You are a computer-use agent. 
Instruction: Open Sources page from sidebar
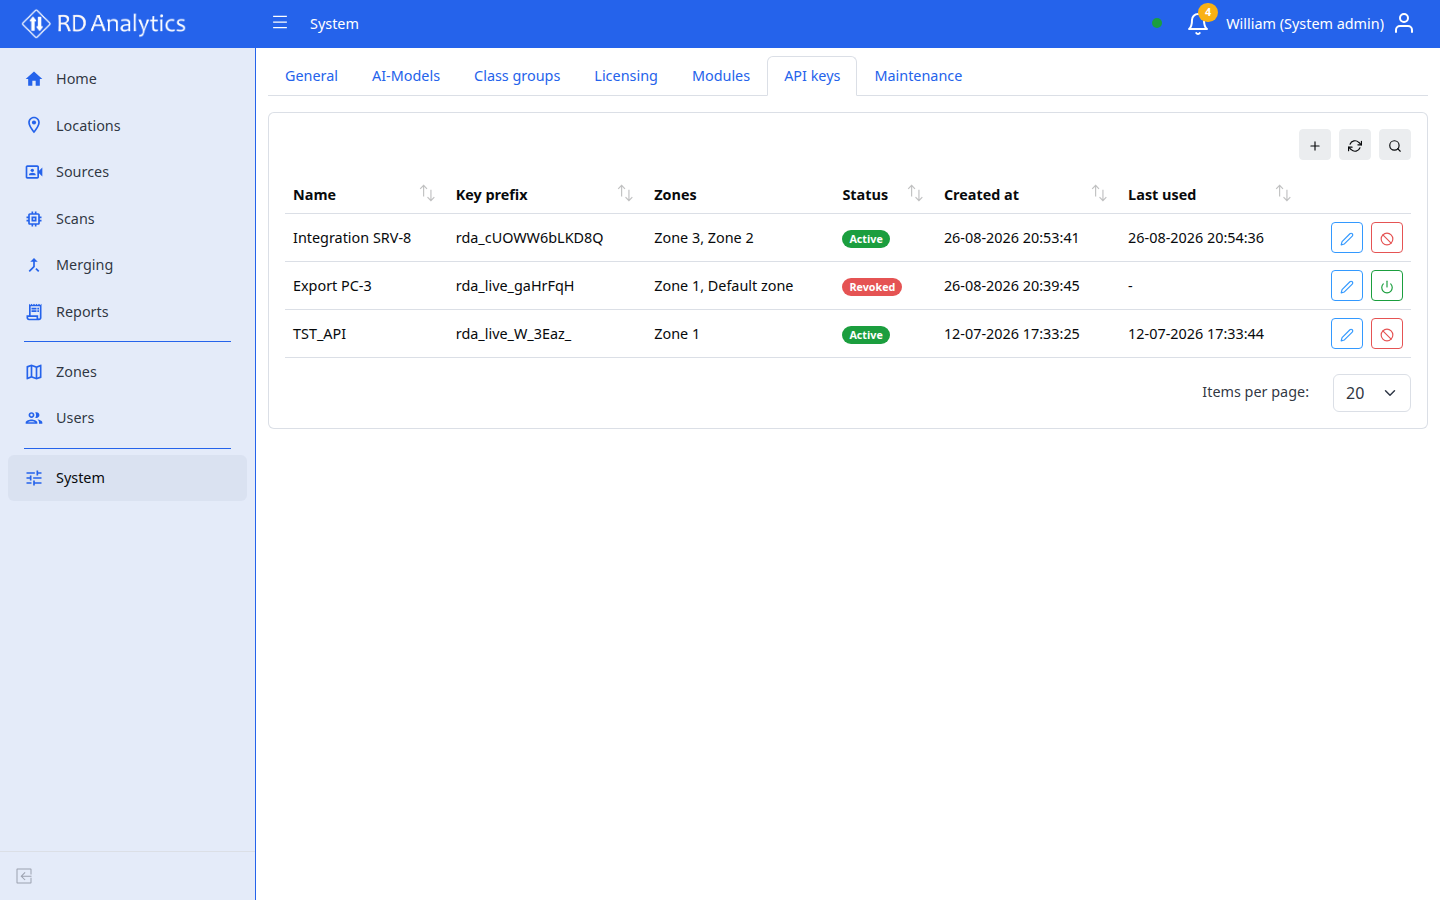point(127,172)
